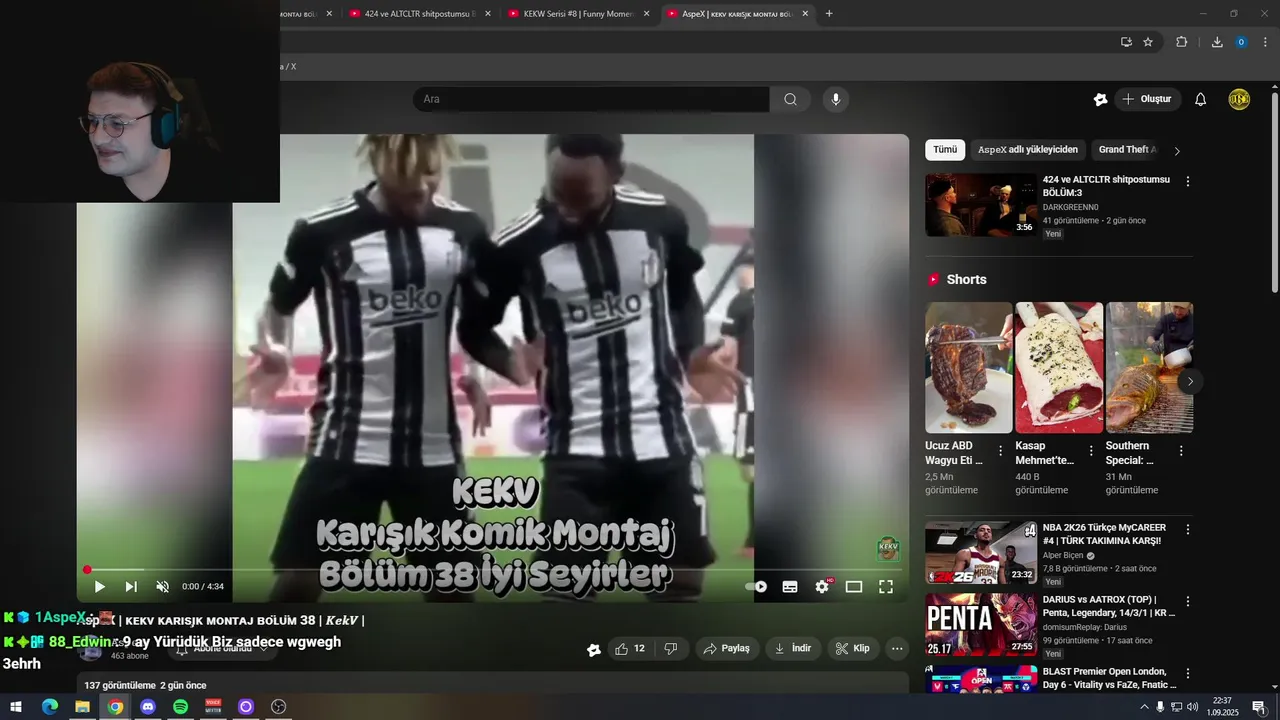Open OBS Studio from taskbar
The width and height of the screenshot is (1280, 720).
(x=278, y=707)
